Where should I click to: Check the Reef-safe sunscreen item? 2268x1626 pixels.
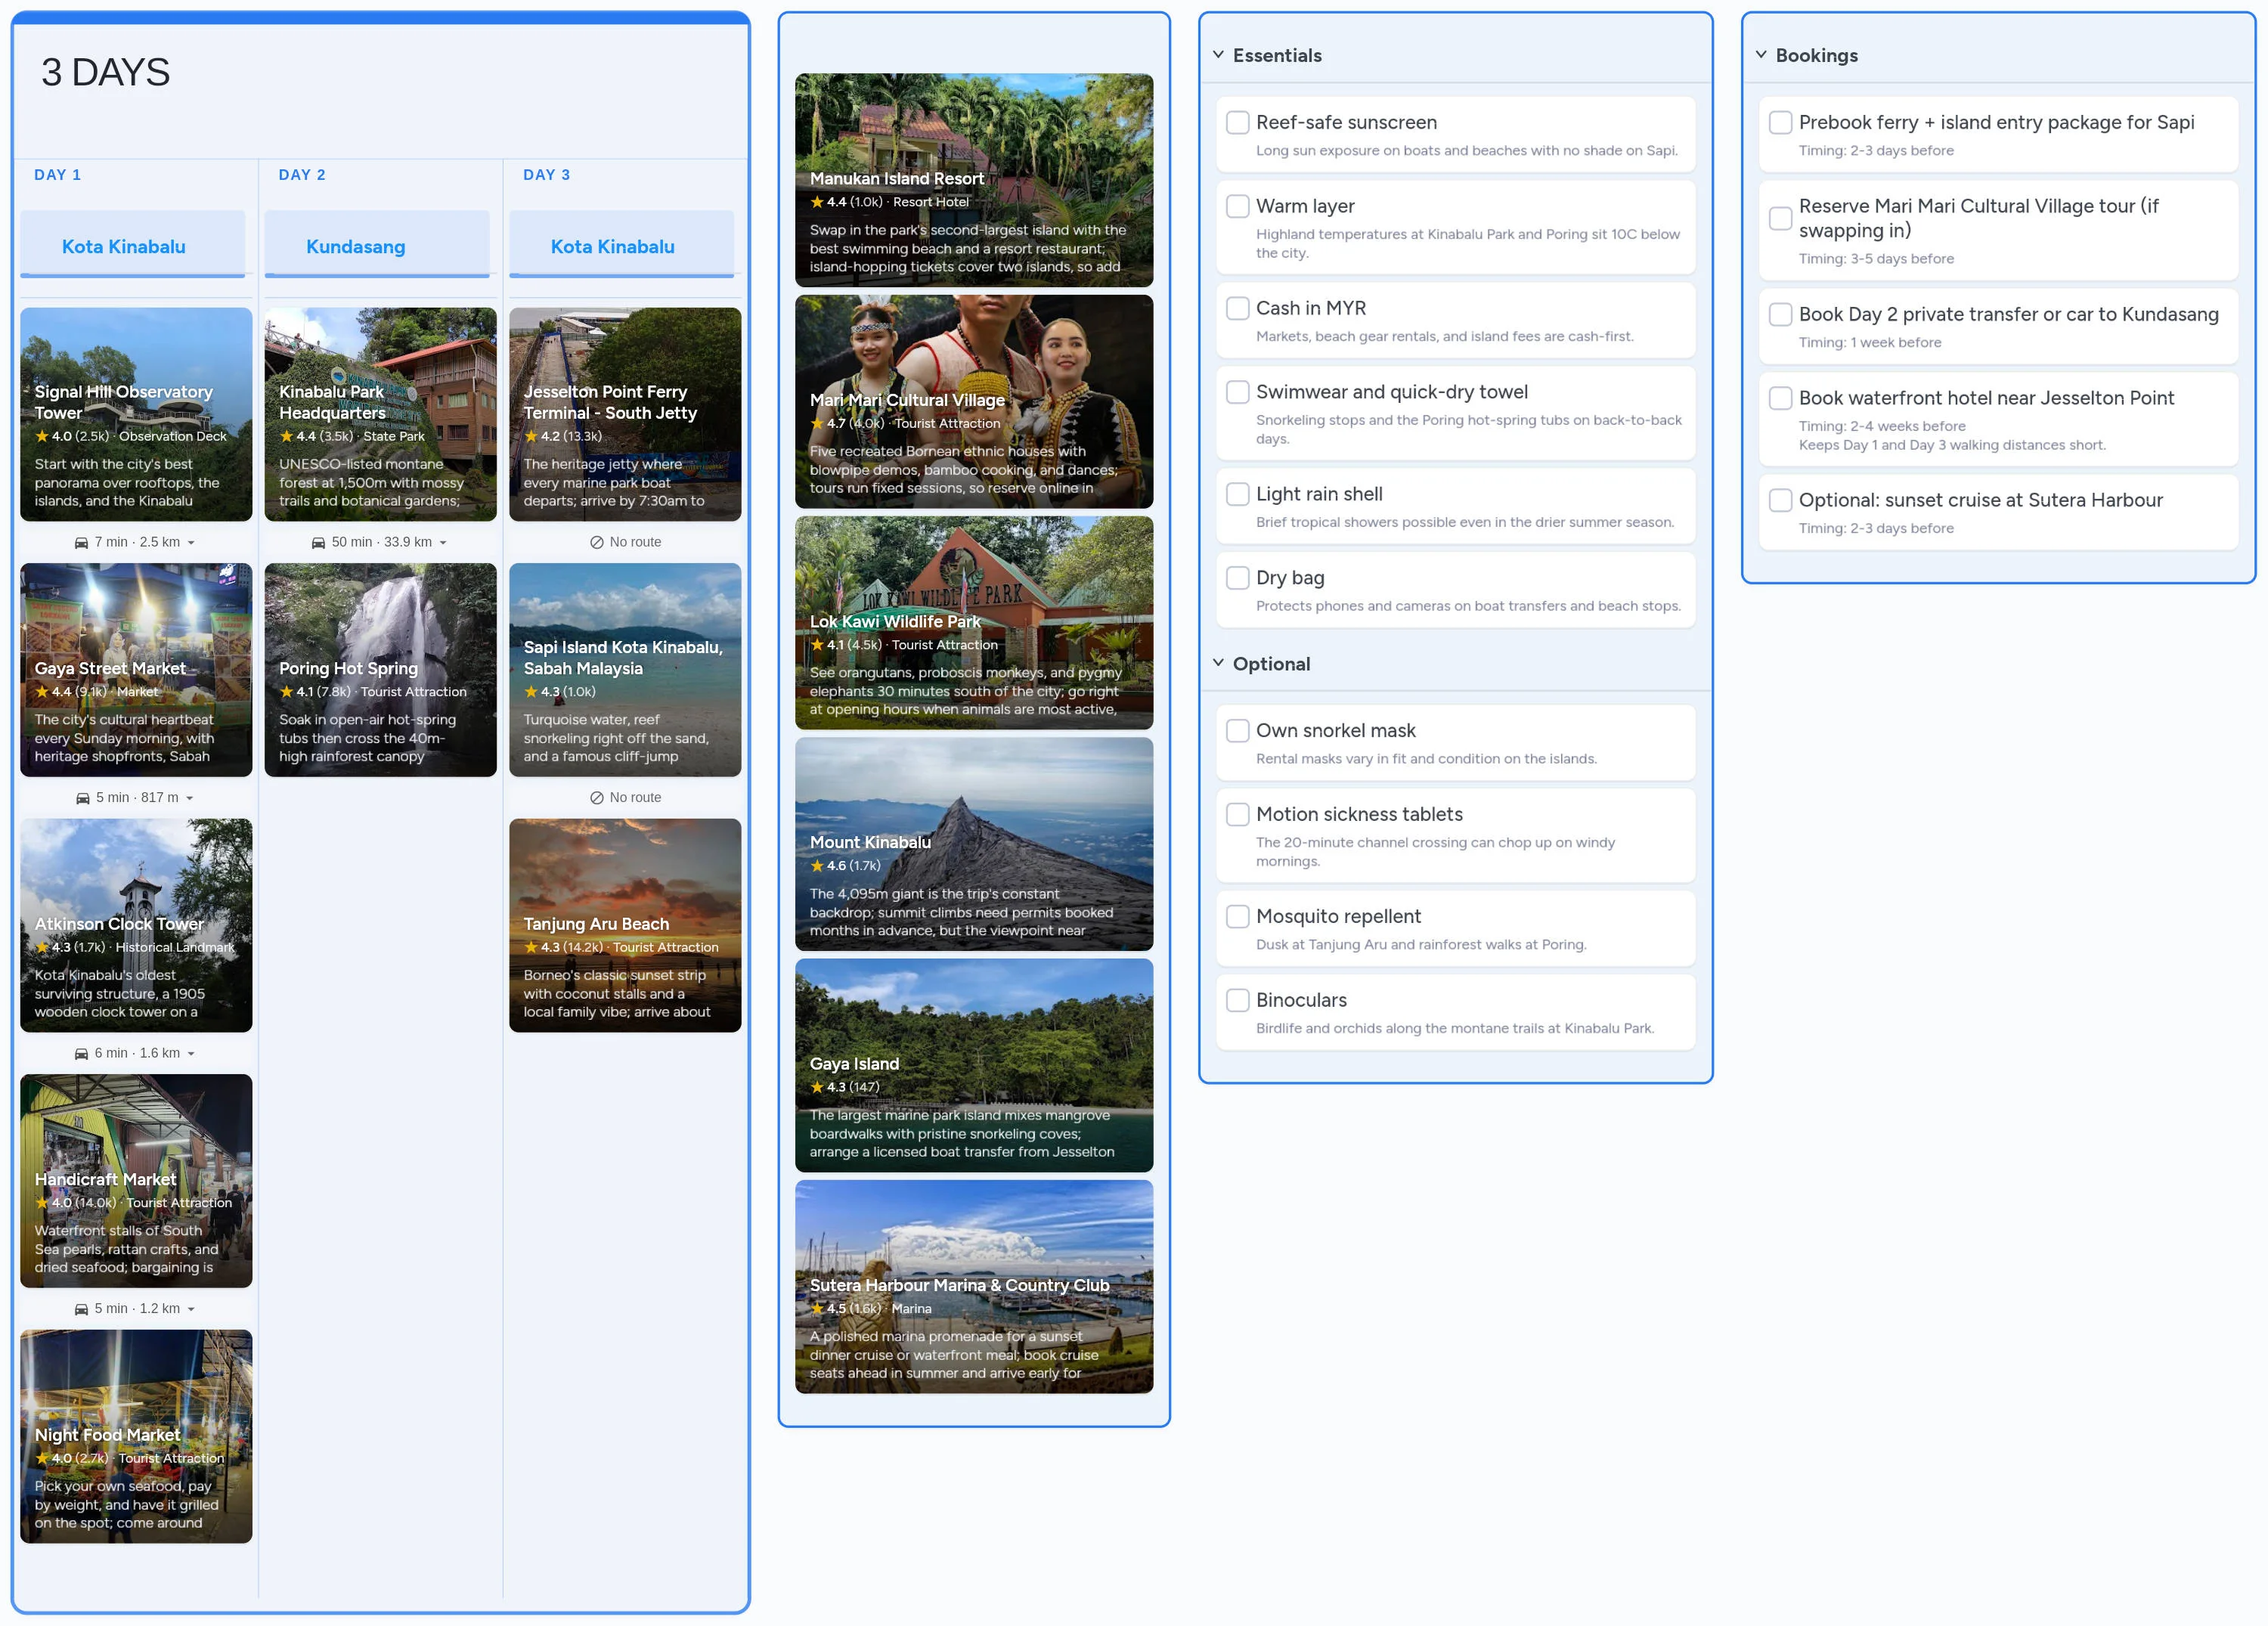(x=1238, y=122)
